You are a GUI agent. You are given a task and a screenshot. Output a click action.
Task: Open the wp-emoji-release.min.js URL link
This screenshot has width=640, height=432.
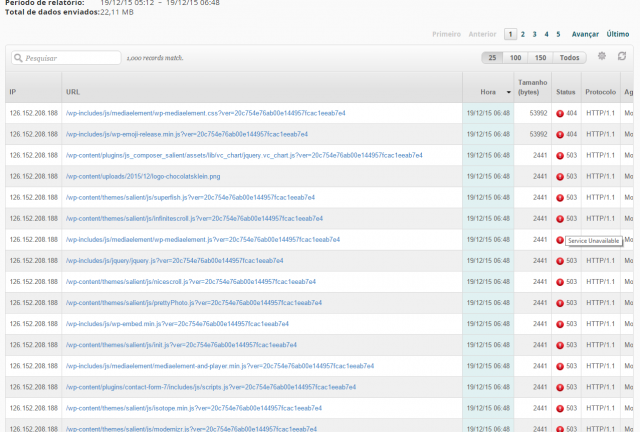point(187,134)
